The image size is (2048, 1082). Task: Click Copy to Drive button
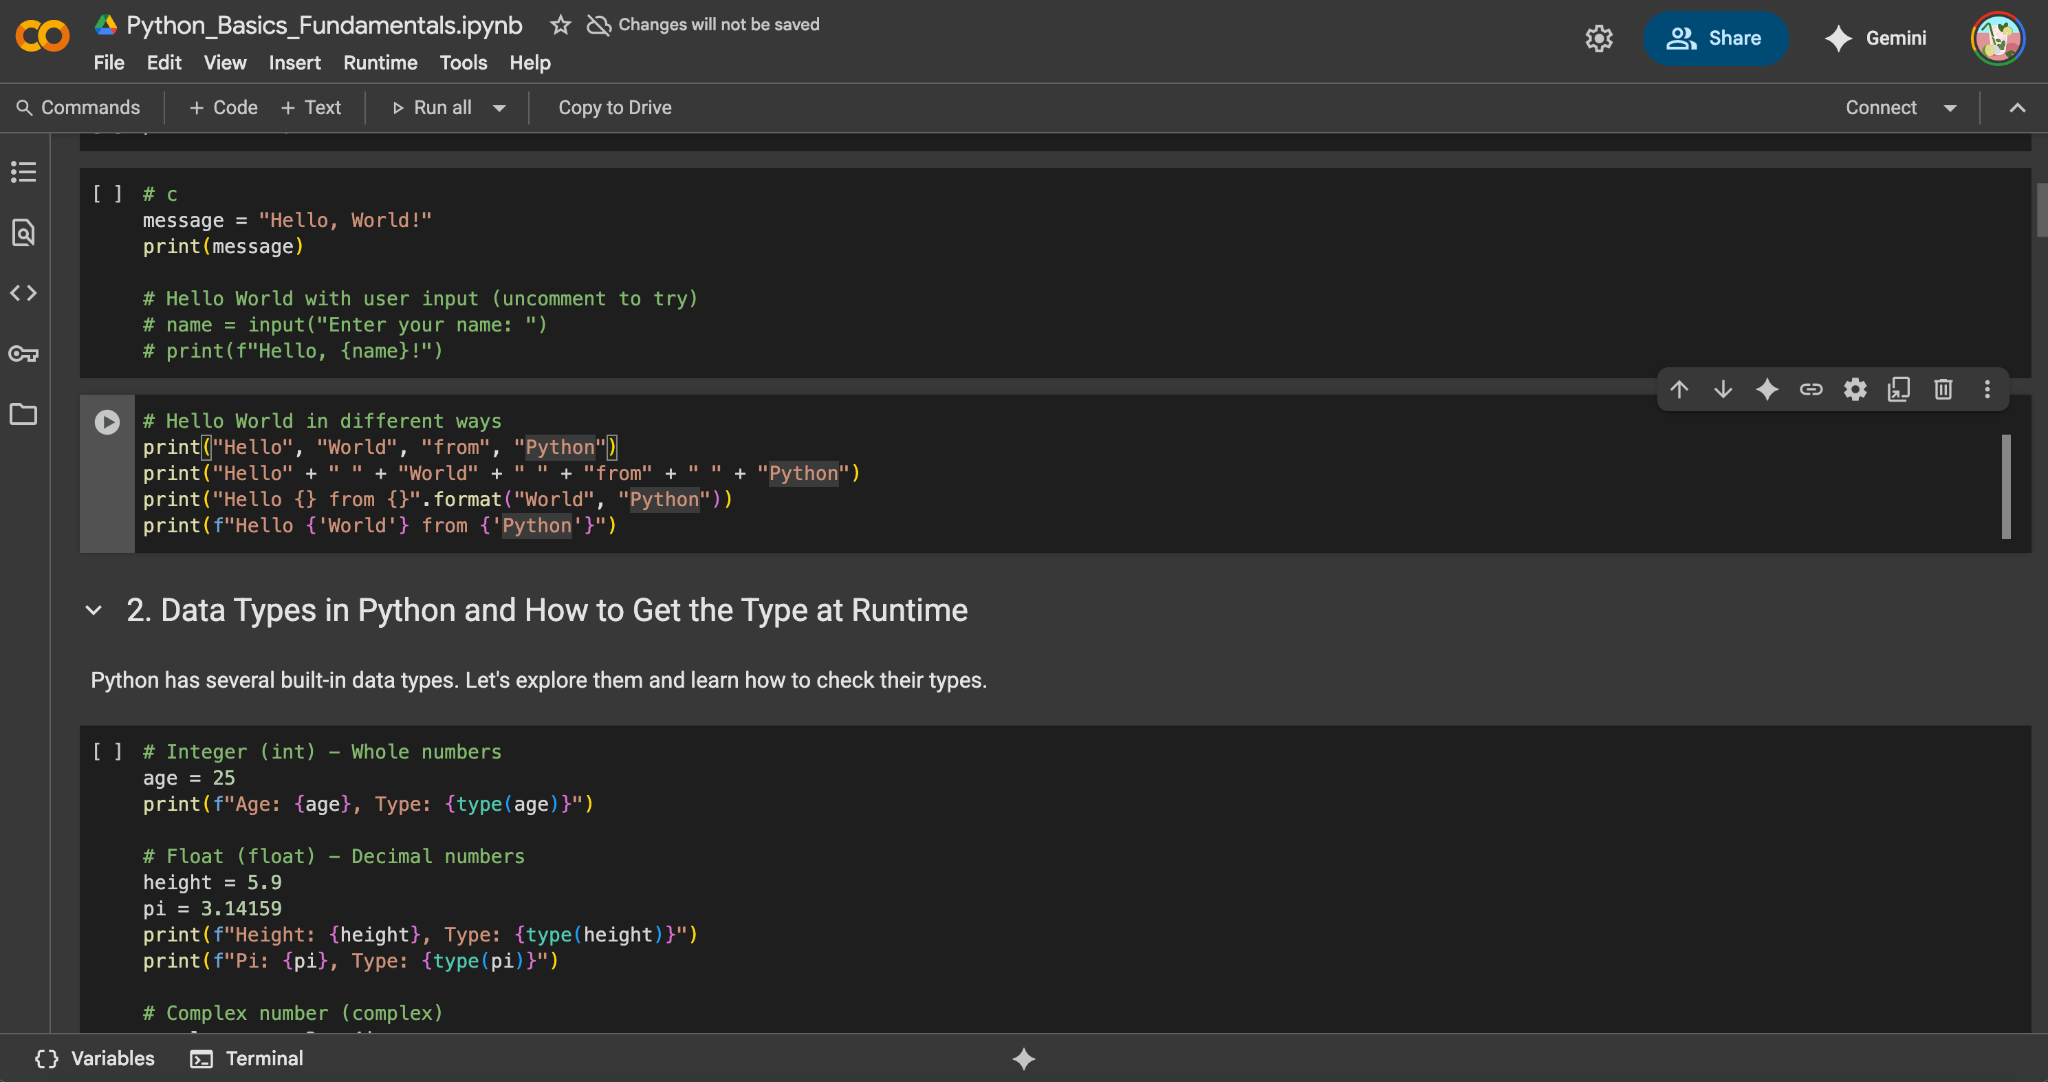coord(614,108)
